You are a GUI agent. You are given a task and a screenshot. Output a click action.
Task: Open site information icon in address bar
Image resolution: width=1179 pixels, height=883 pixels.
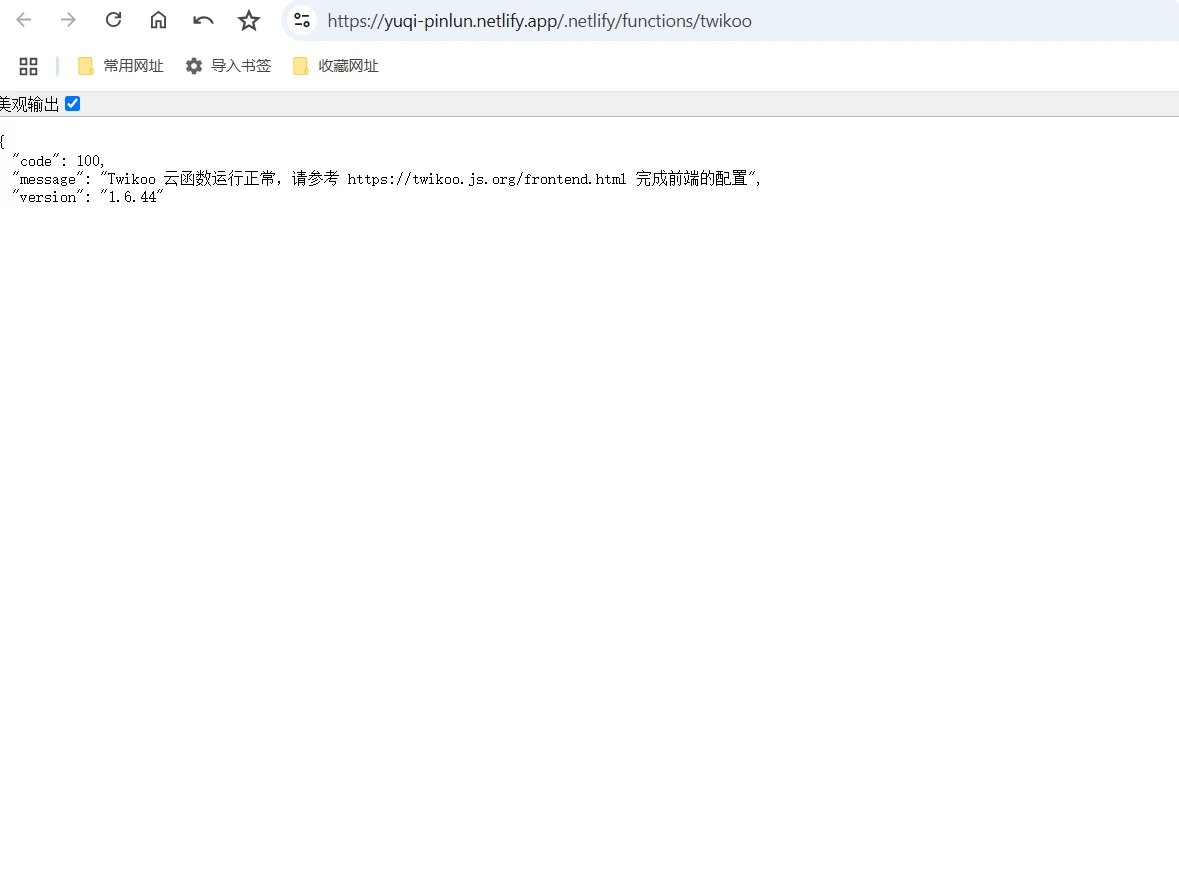pyautogui.click(x=302, y=20)
